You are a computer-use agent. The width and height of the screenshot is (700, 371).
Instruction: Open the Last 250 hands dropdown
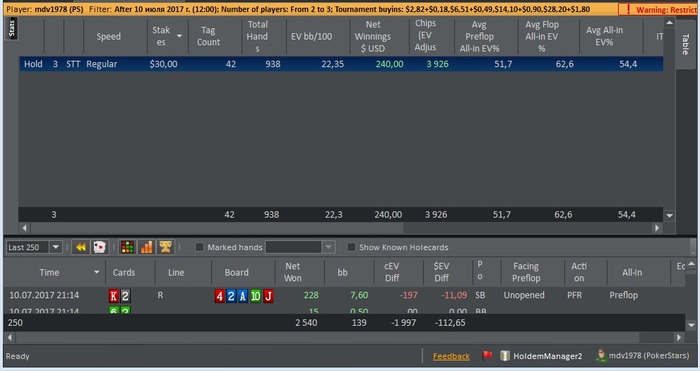[x=56, y=247]
